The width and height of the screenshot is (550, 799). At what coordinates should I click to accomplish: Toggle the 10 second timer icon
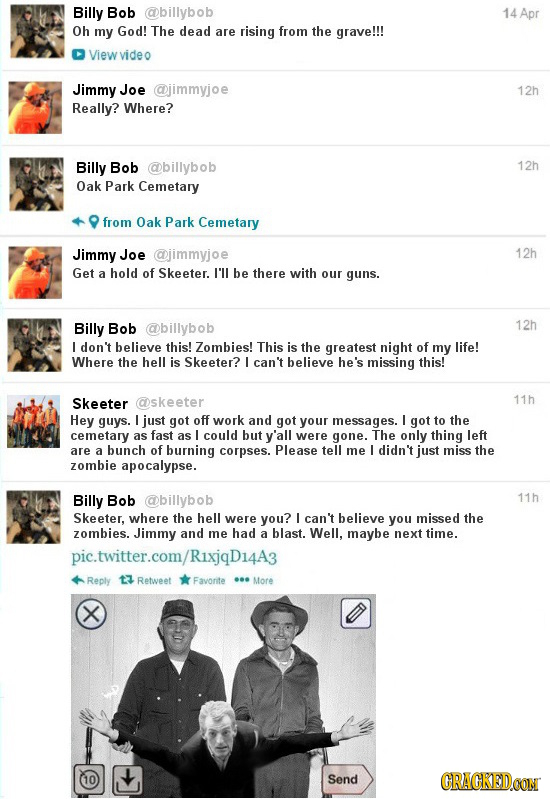pos(89,779)
